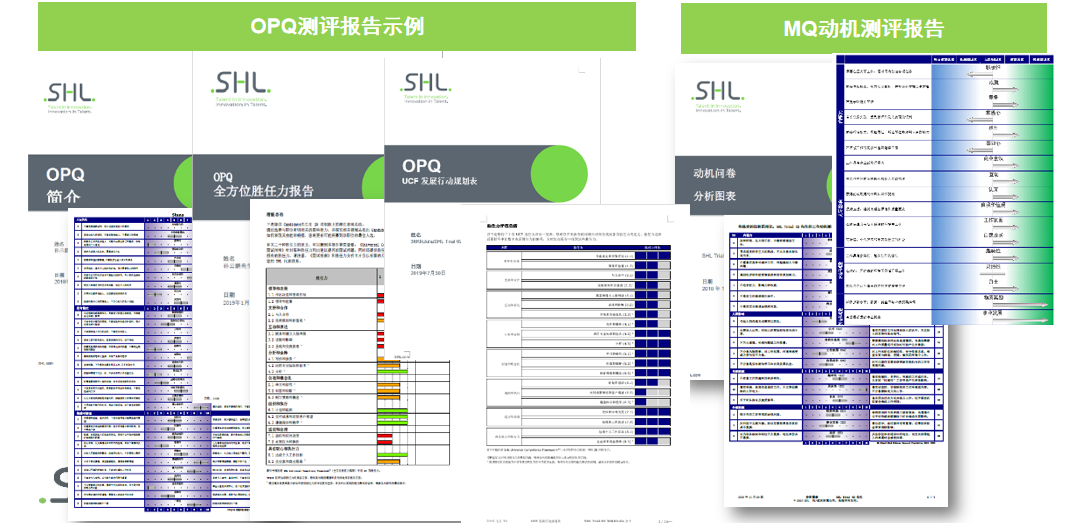The image size is (1078, 523).
Task: Click SHL logo on OPQ 简介 cover
Action: pyautogui.click(x=69, y=97)
